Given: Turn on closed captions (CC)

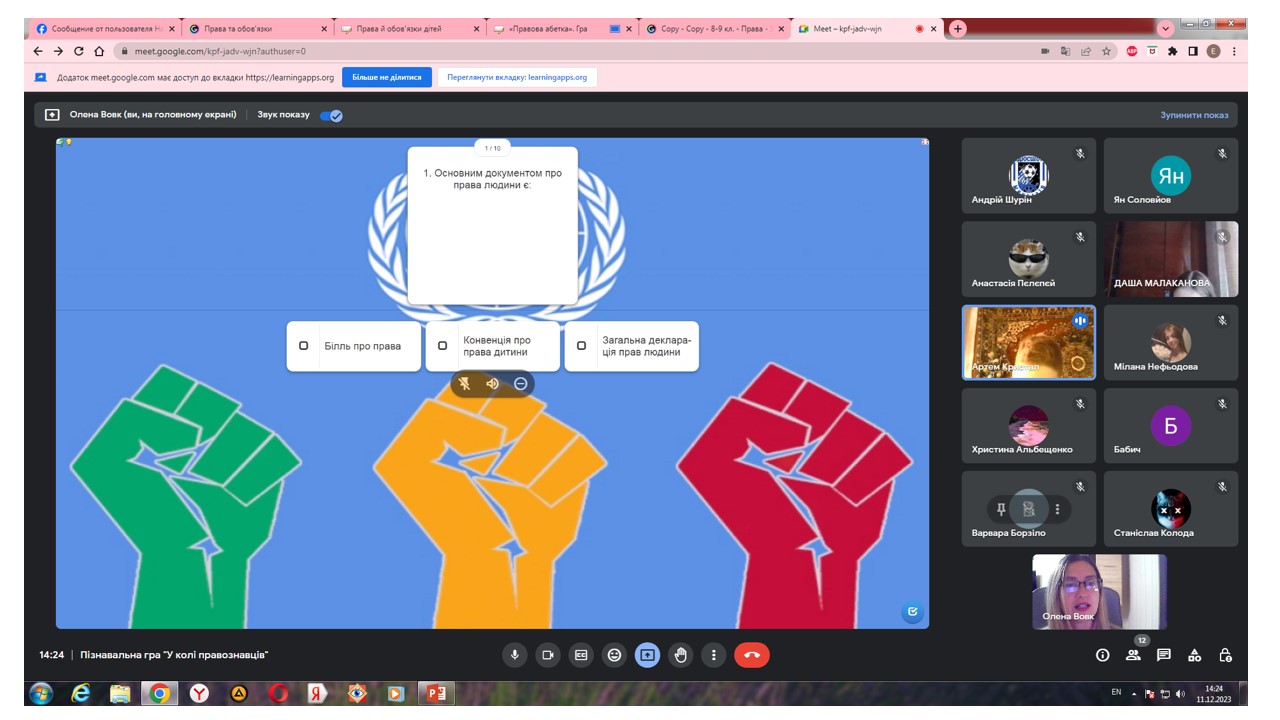Looking at the screenshot, I should (581, 655).
